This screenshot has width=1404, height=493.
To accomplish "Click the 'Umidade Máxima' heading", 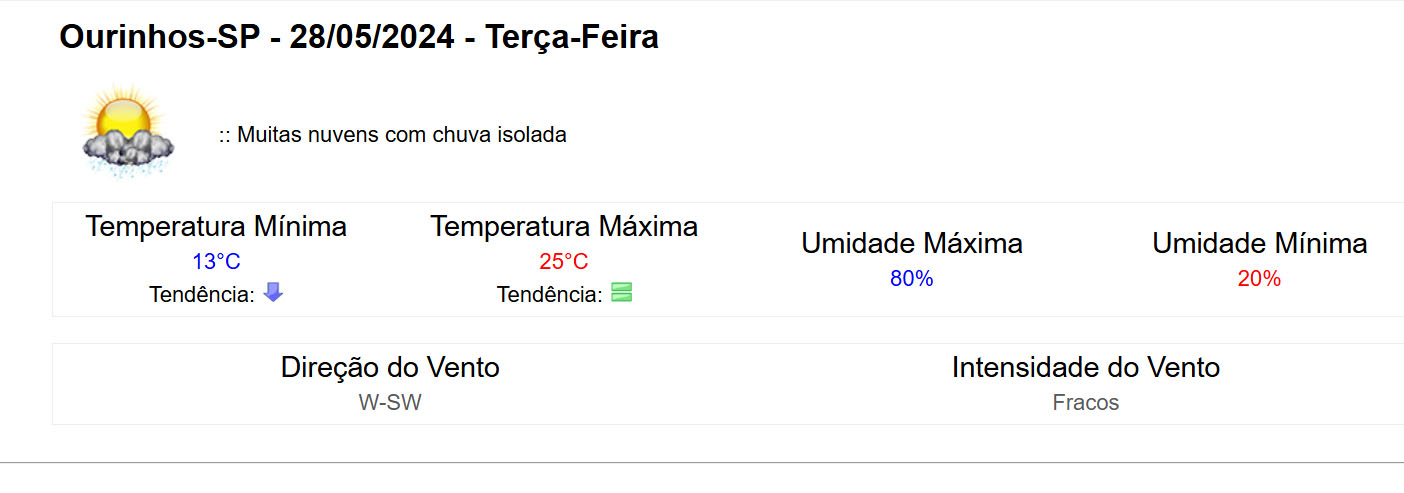I will coord(912,243).
